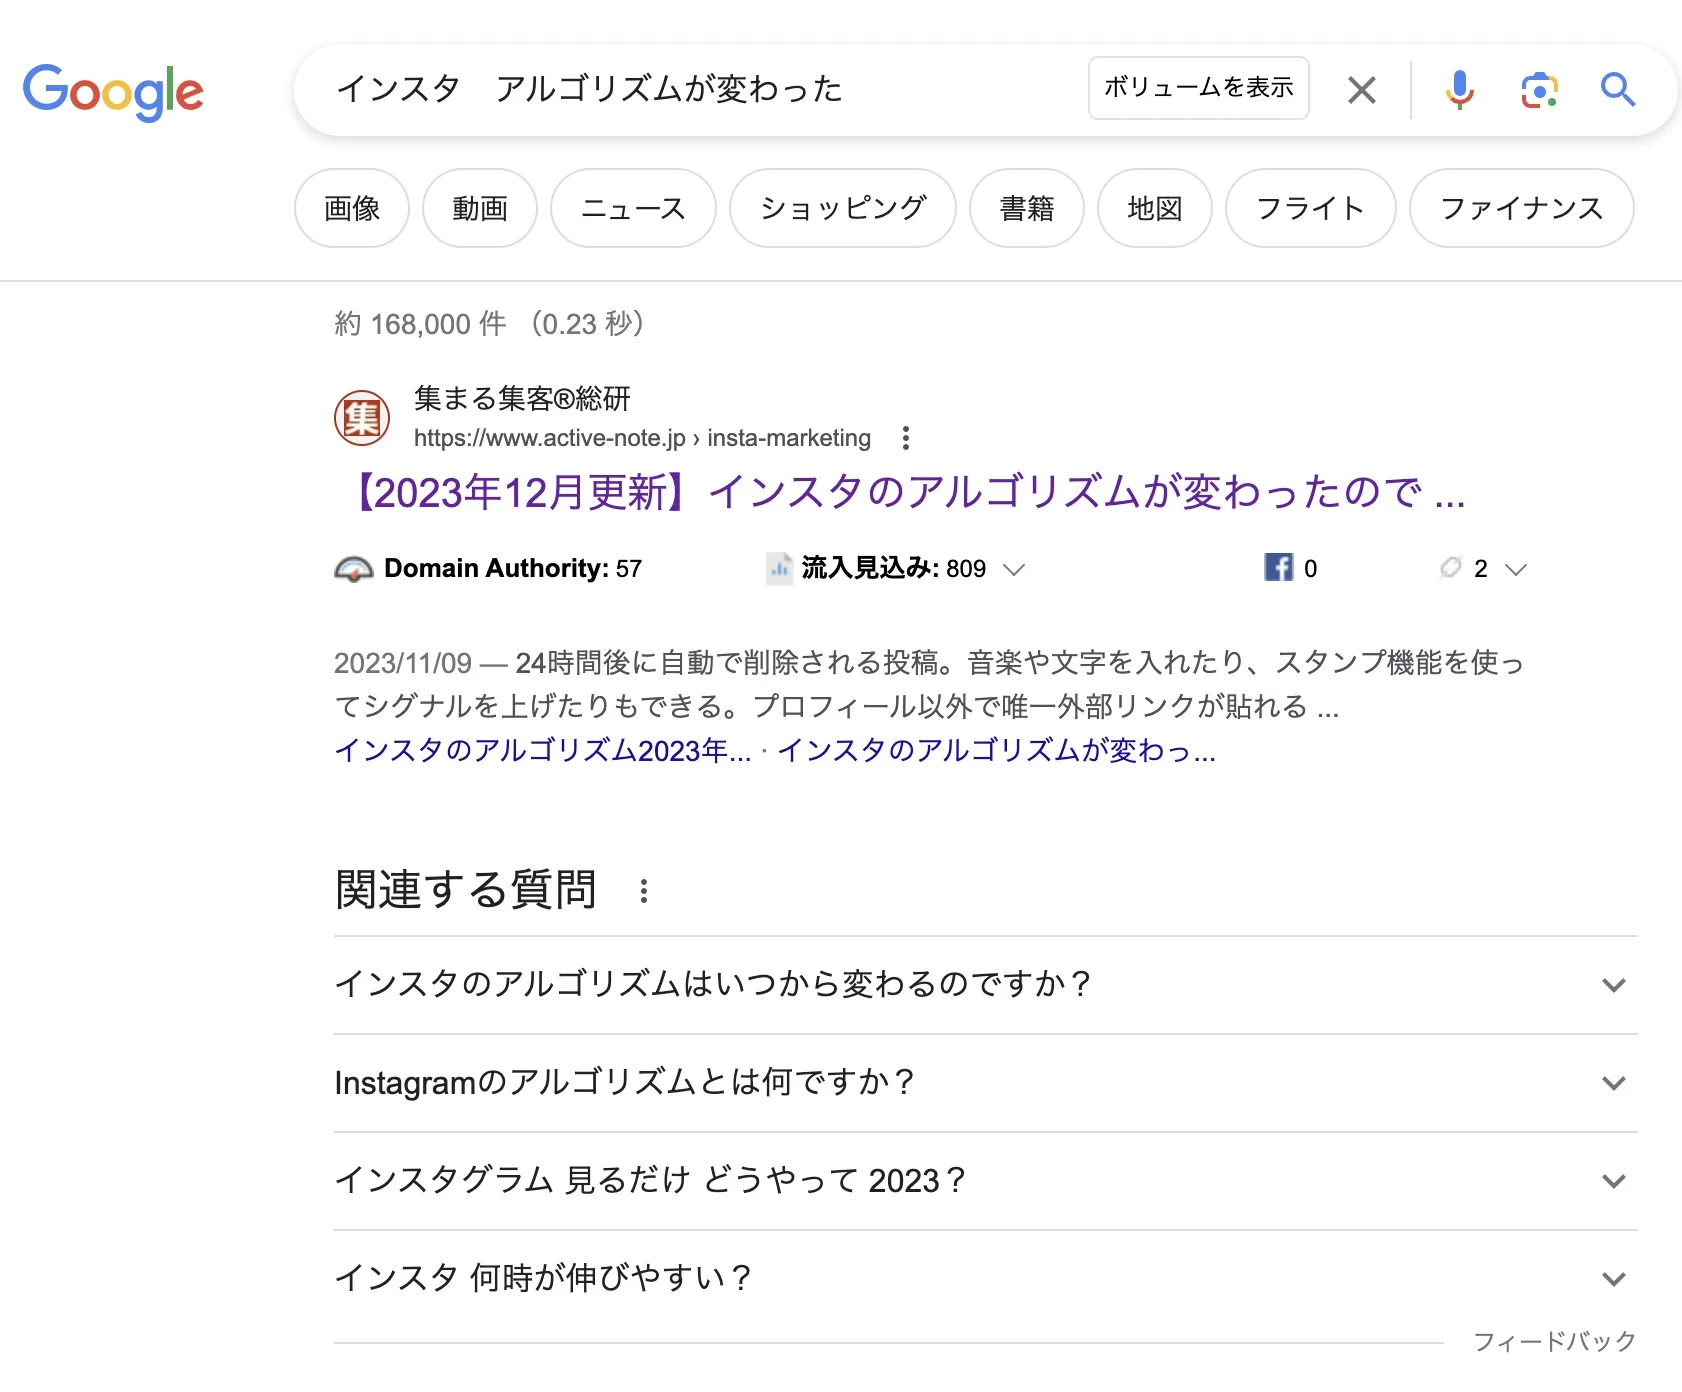Viewport: 1682px width, 1392px height.
Task: Click the backlink chain icon
Action: (1450, 567)
